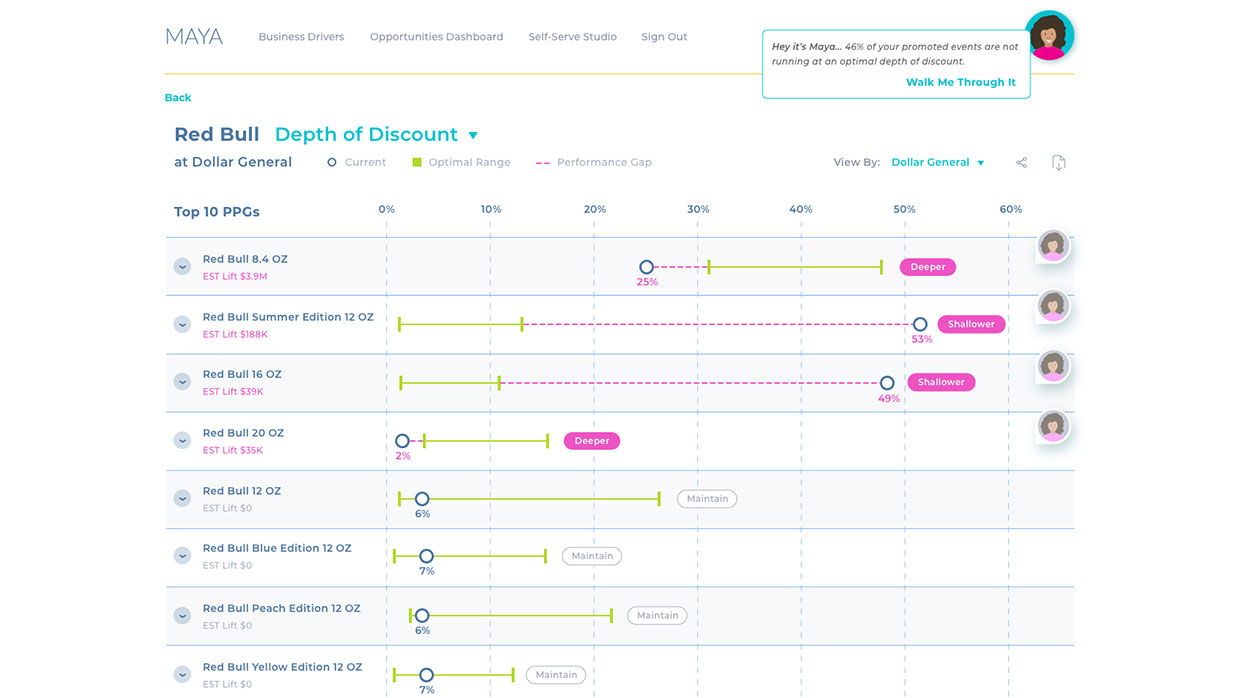This screenshot has width=1240, height=698.
Task: Expand the Red Bull 12 OZ row
Action: pyautogui.click(x=182, y=498)
